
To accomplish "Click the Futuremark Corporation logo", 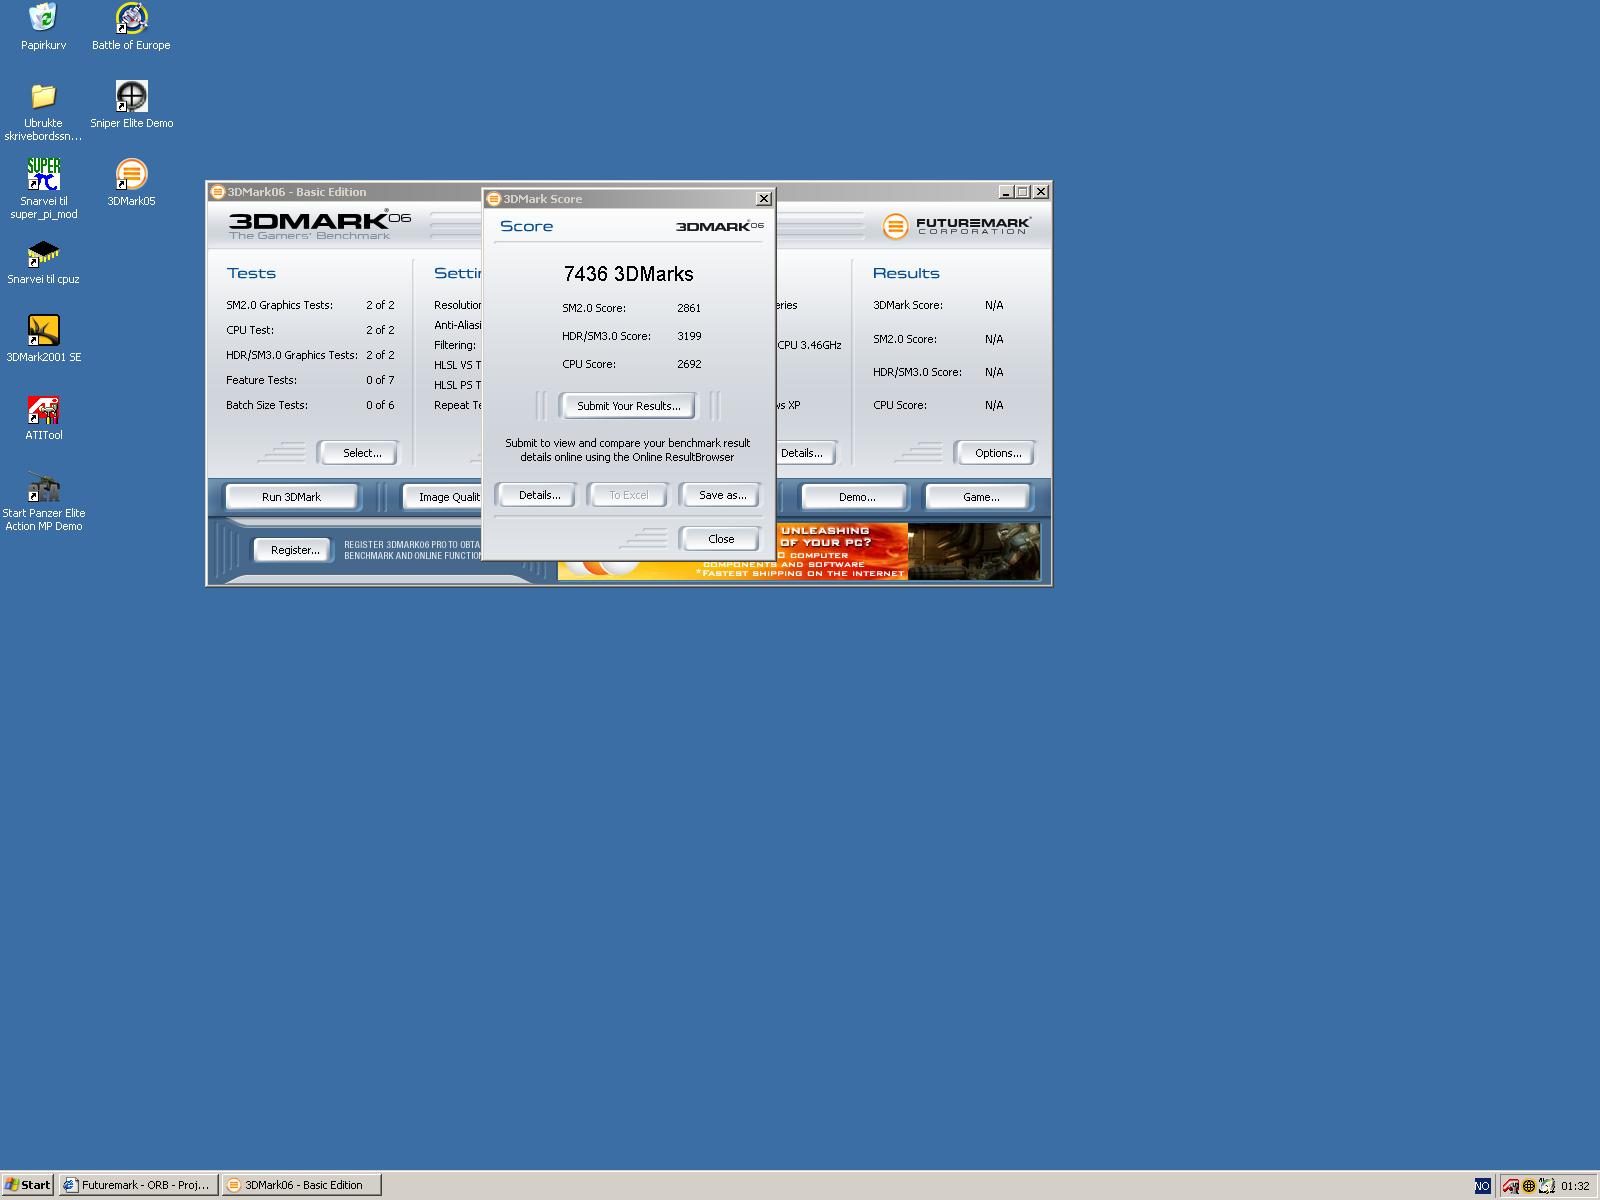I will tap(957, 226).
